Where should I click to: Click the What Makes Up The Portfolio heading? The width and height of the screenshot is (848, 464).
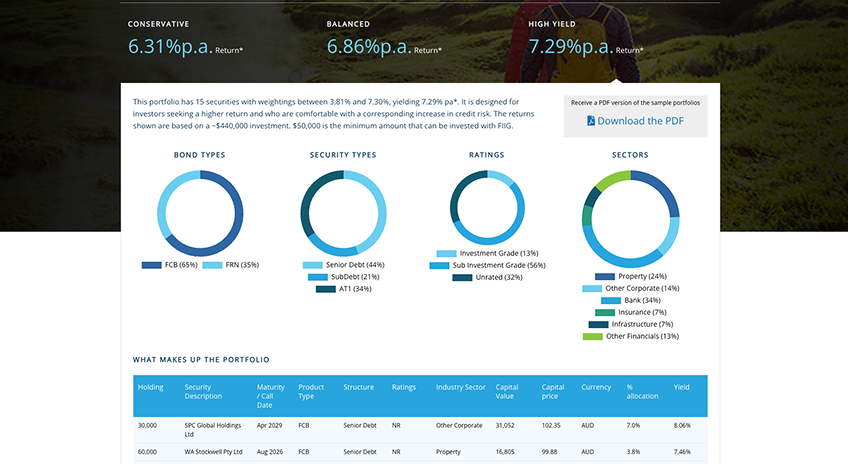201,360
